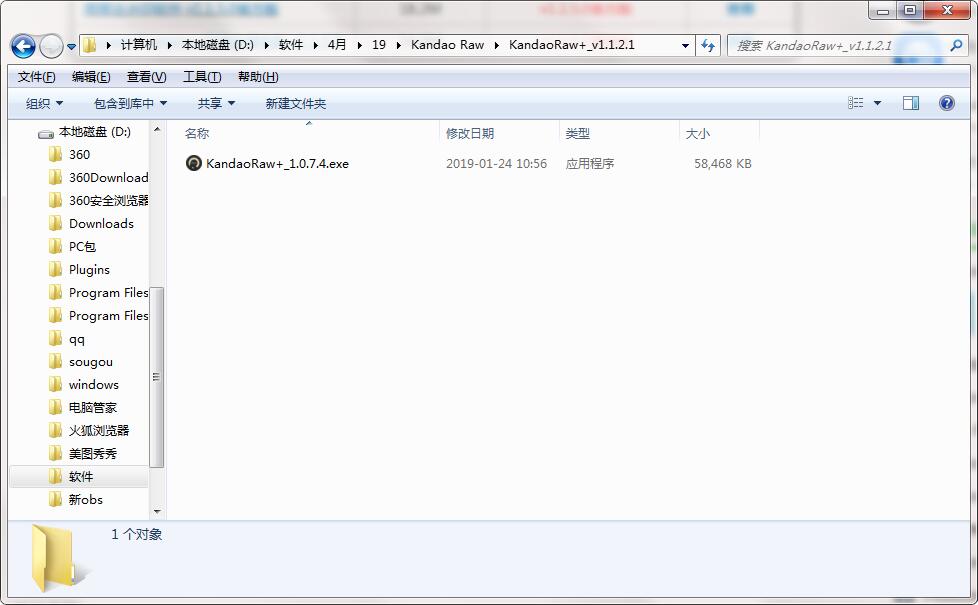This screenshot has height=605, width=978.
Task: Open the 美图秀秀 folder in tree
Action: (x=92, y=453)
